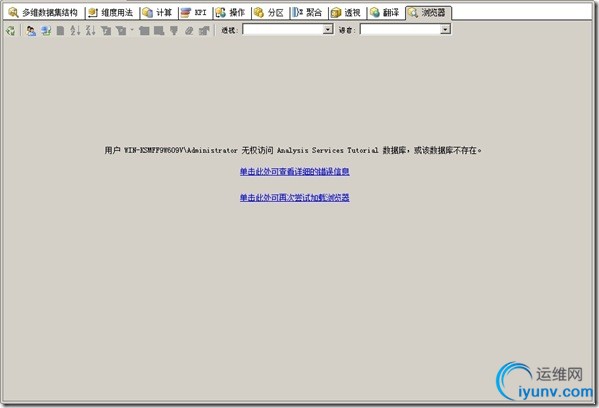Open the small arrow next to funnel icon
The height and width of the screenshot is (408, 599).
[132, 29]
